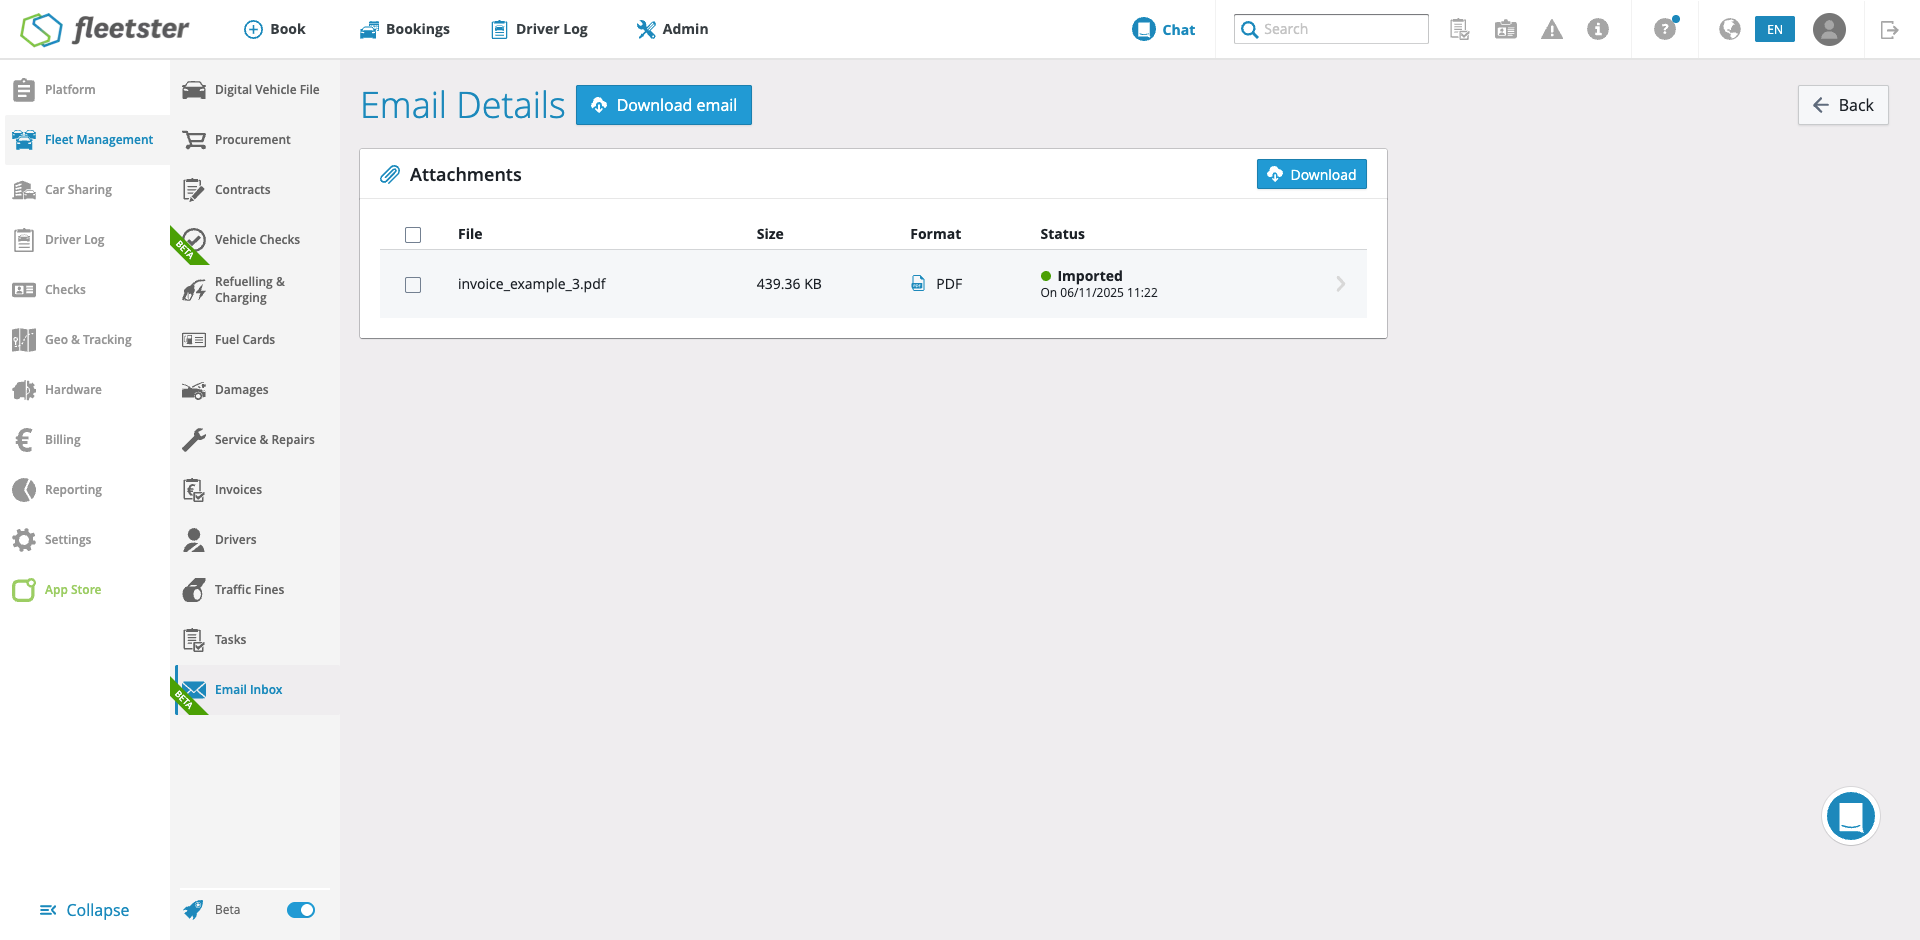Click the globe language icon
The width and height of the screenshot is (1920, 940).
click(1730, 29)
